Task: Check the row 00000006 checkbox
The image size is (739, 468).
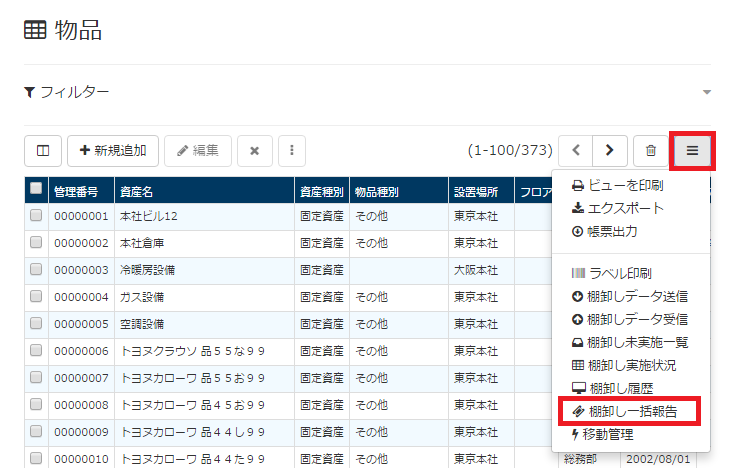Action: point(36,350)
